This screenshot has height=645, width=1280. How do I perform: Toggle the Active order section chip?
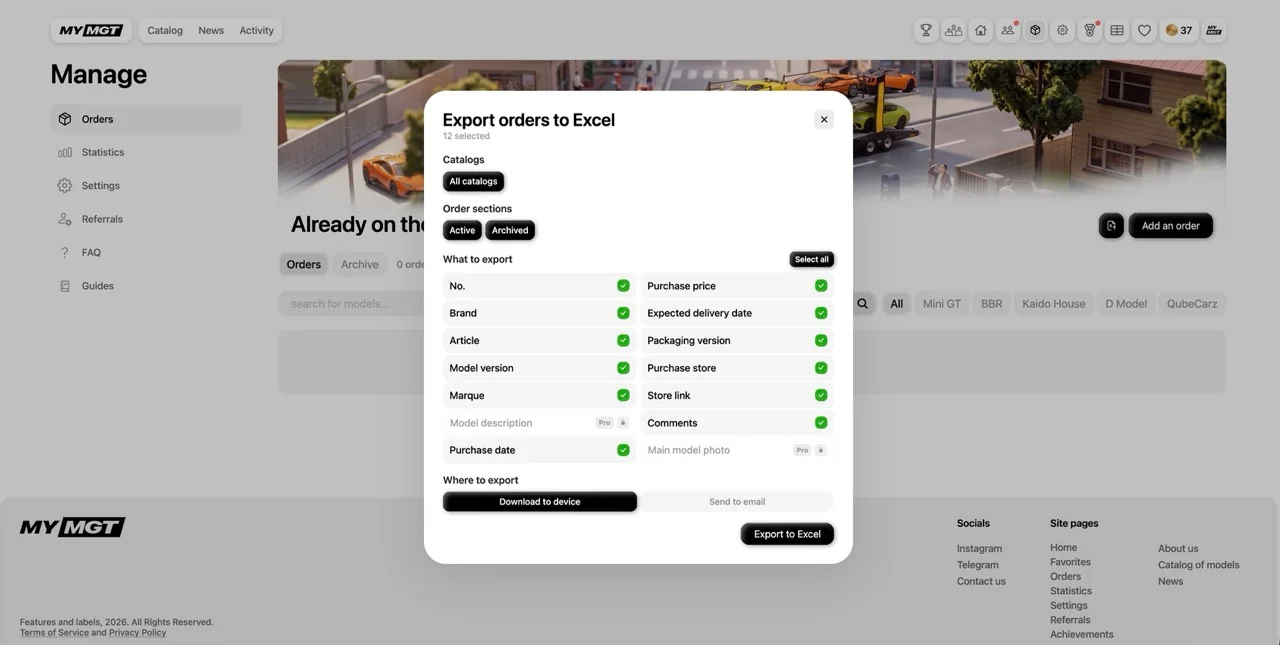click(x=462, y=230)
